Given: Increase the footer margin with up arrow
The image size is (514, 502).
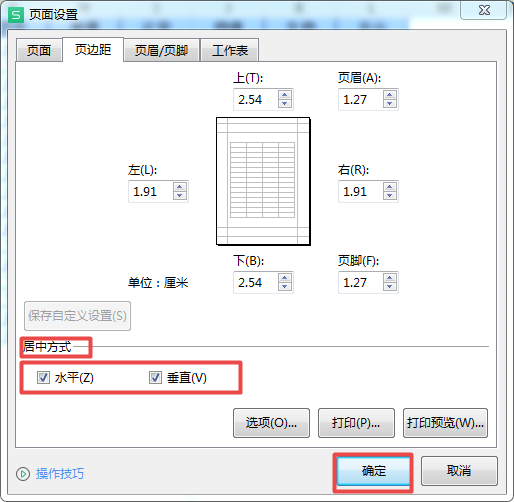Looking at the screenshot, I should click(389, 278).
